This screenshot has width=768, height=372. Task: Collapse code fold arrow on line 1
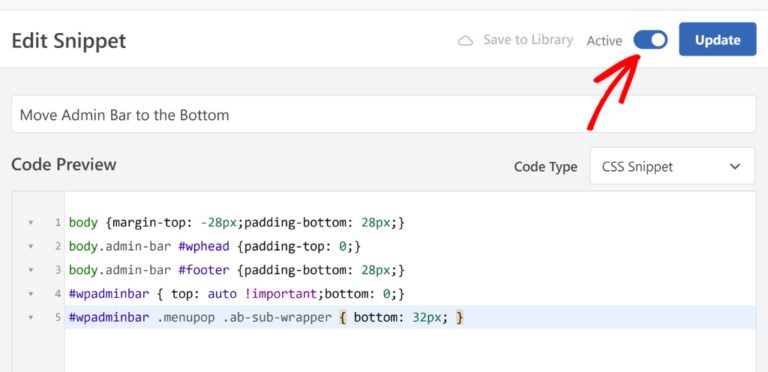pos(30,223)
